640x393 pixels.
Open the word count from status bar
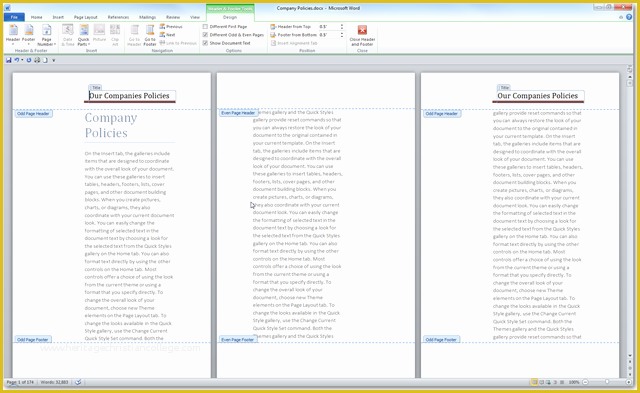[54, 382]
